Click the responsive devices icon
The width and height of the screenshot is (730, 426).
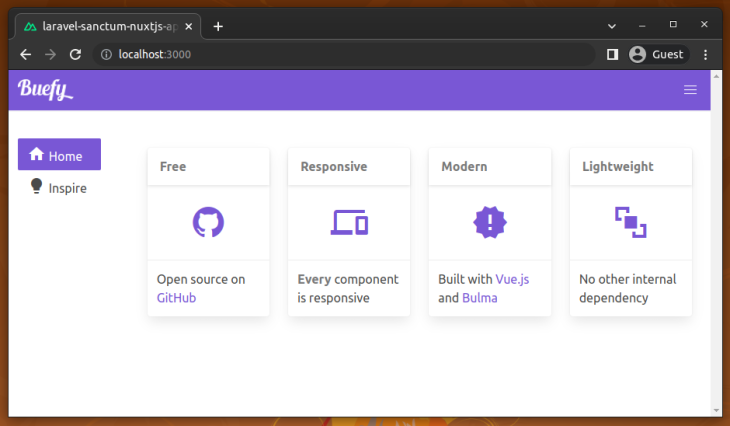pos(349,222)
